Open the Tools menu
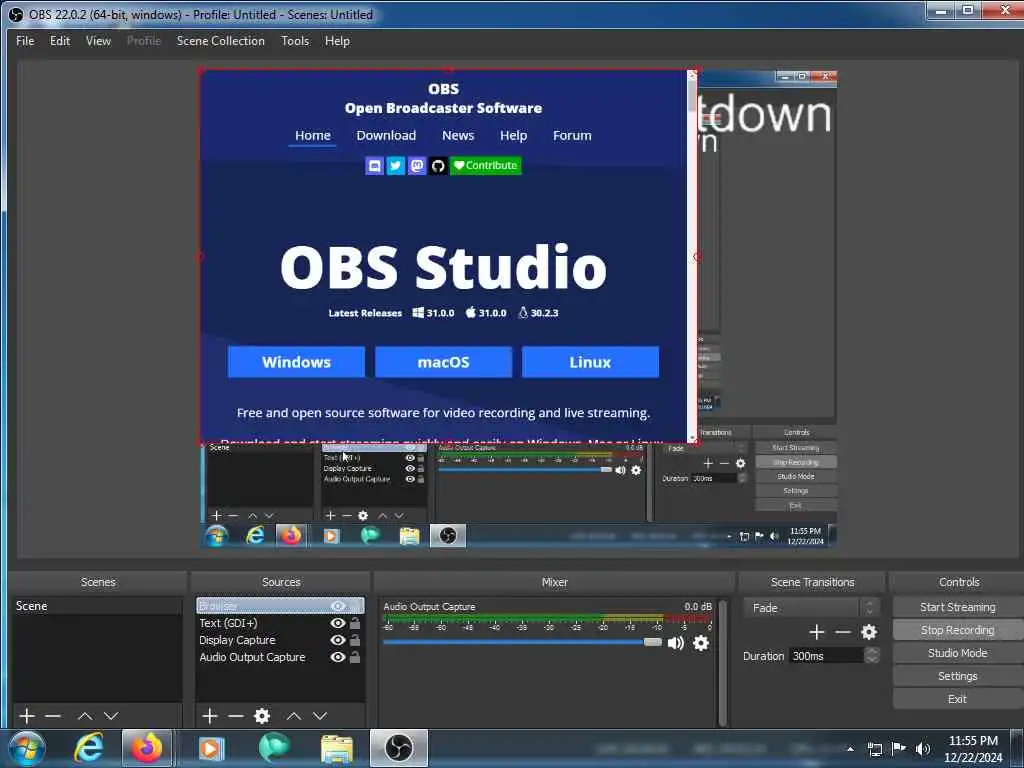The image size is (1024, 768). (x=295, y=40)
